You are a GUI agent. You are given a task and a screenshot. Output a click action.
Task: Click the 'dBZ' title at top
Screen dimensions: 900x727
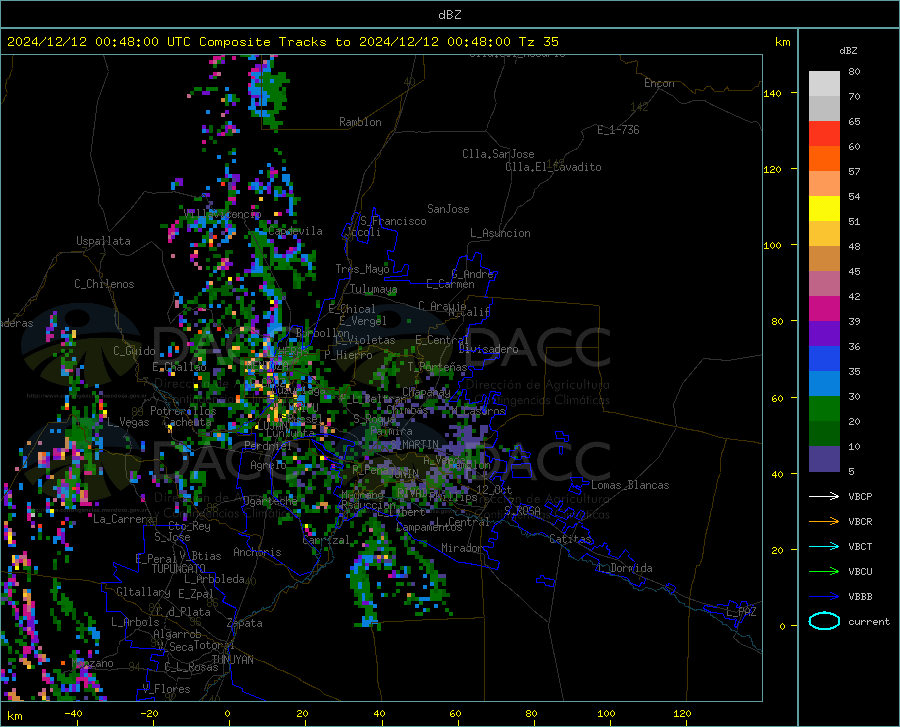pos(449,15)
